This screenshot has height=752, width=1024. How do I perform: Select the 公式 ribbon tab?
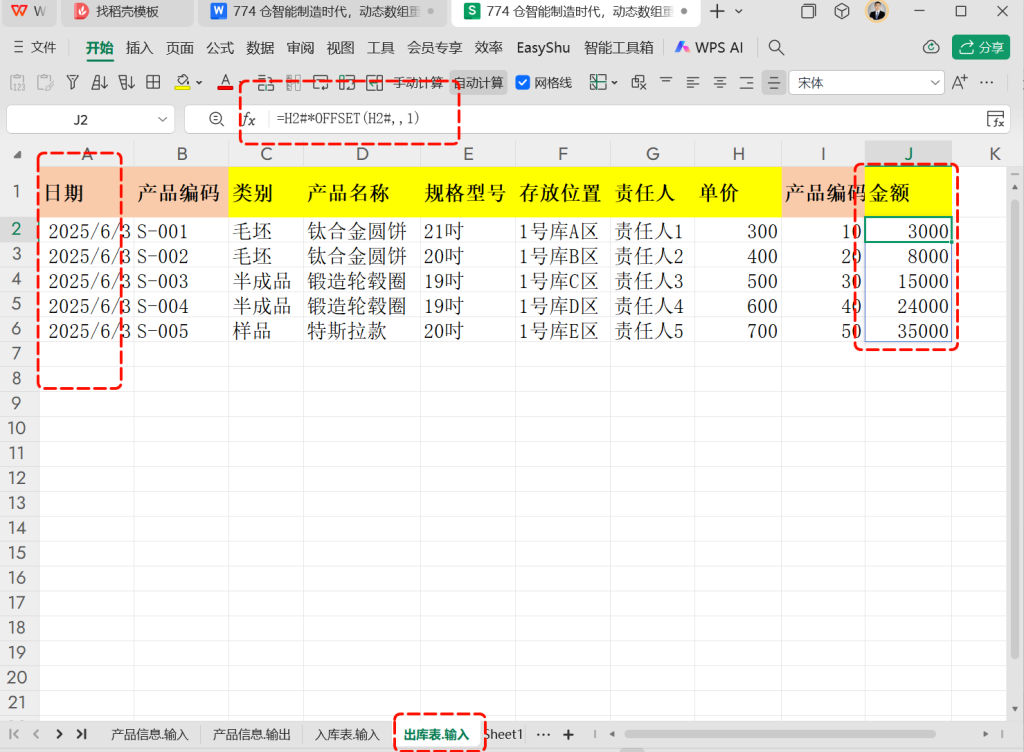220,48
